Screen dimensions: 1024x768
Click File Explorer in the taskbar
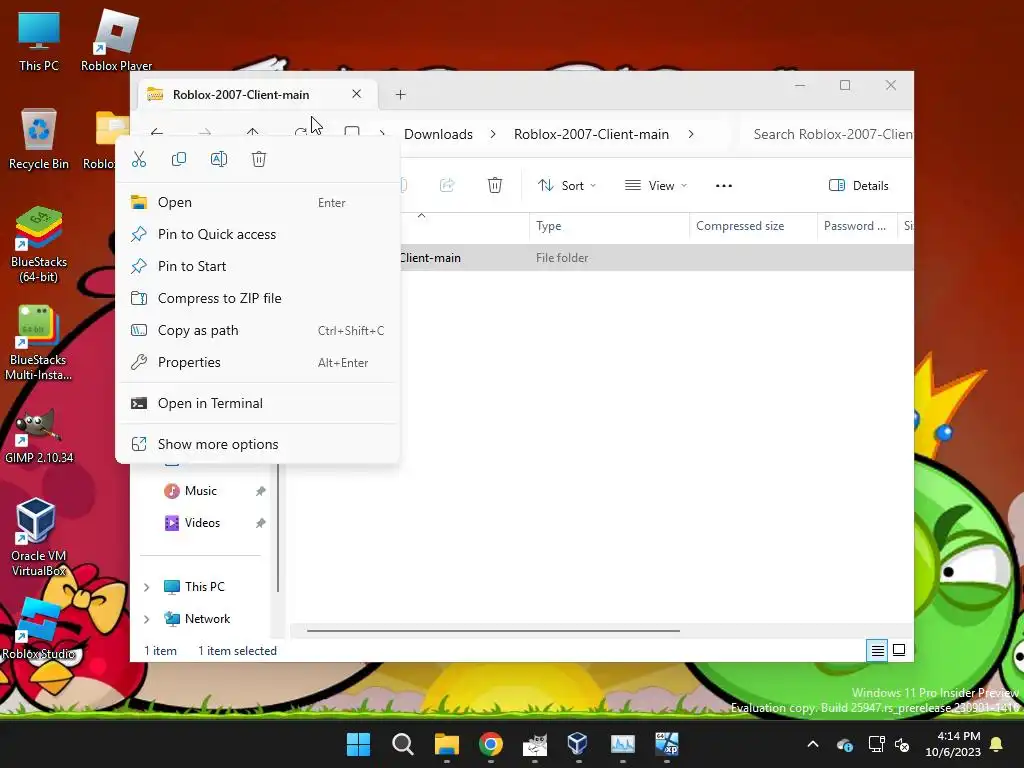tap(447, 744)
